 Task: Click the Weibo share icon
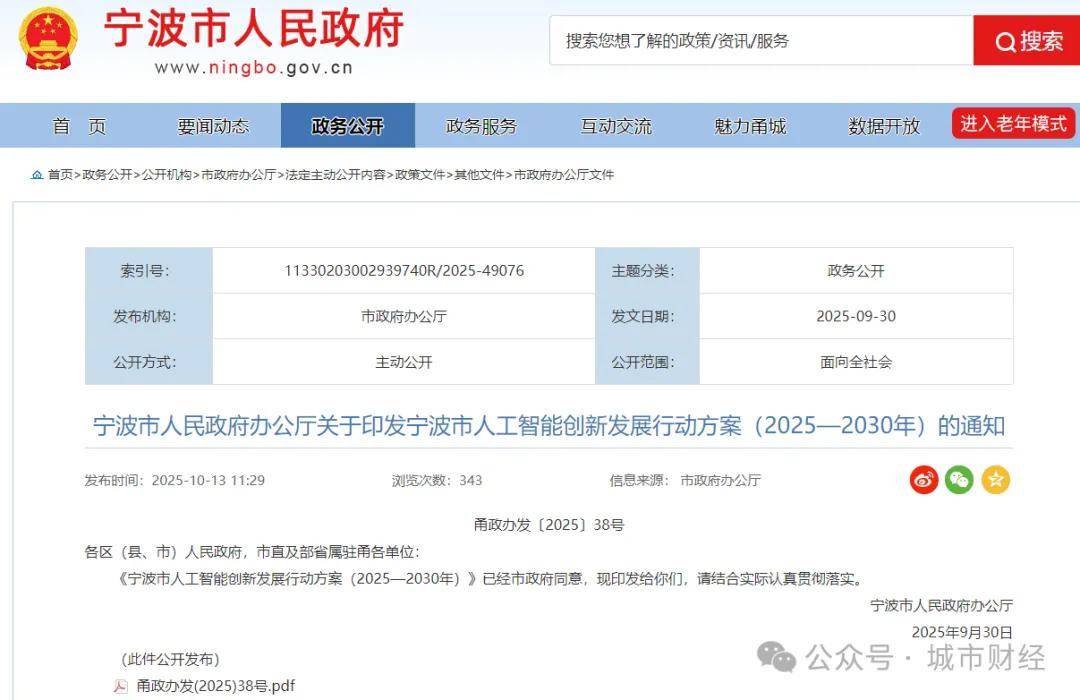coord(924,480)
